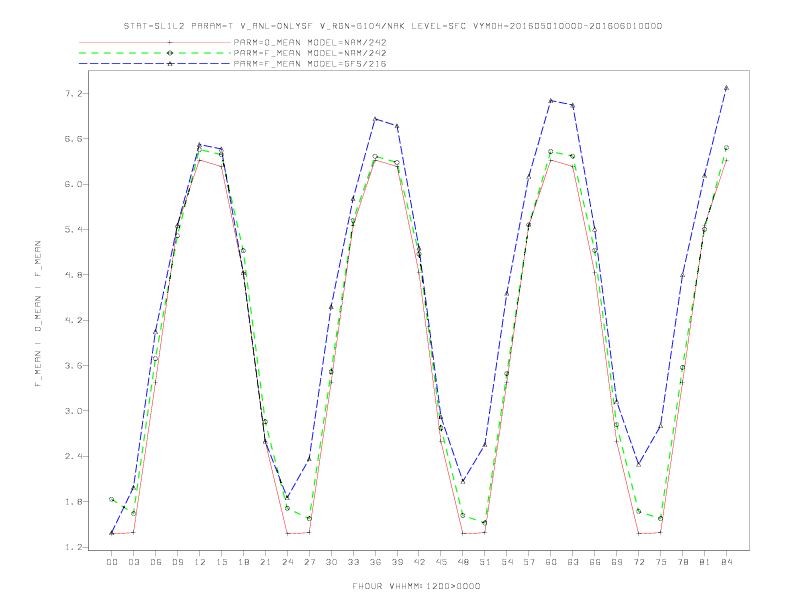Click x-axis tick label 03
Viewport: 792px width, 612px height.
pyautogui.click(x=133, y=562)
